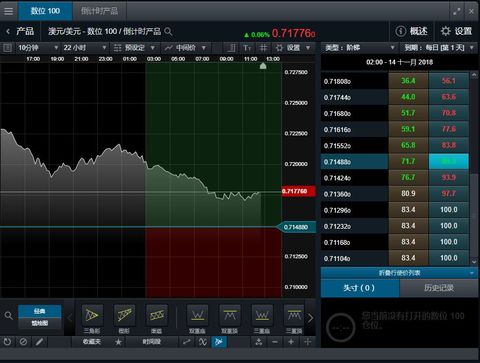This screenshot has height=363, width=480.
Task: Click the expiry marker on the chart time axis
Action: 263,66
